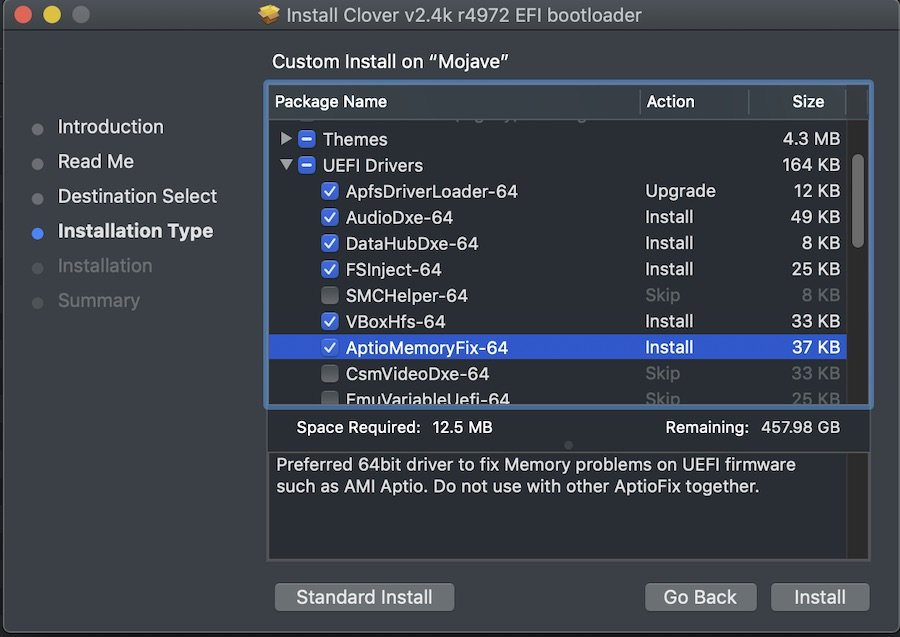Click the Standard Install button
The width and height of the screenshot is (900, 637).
coord(364,597)
